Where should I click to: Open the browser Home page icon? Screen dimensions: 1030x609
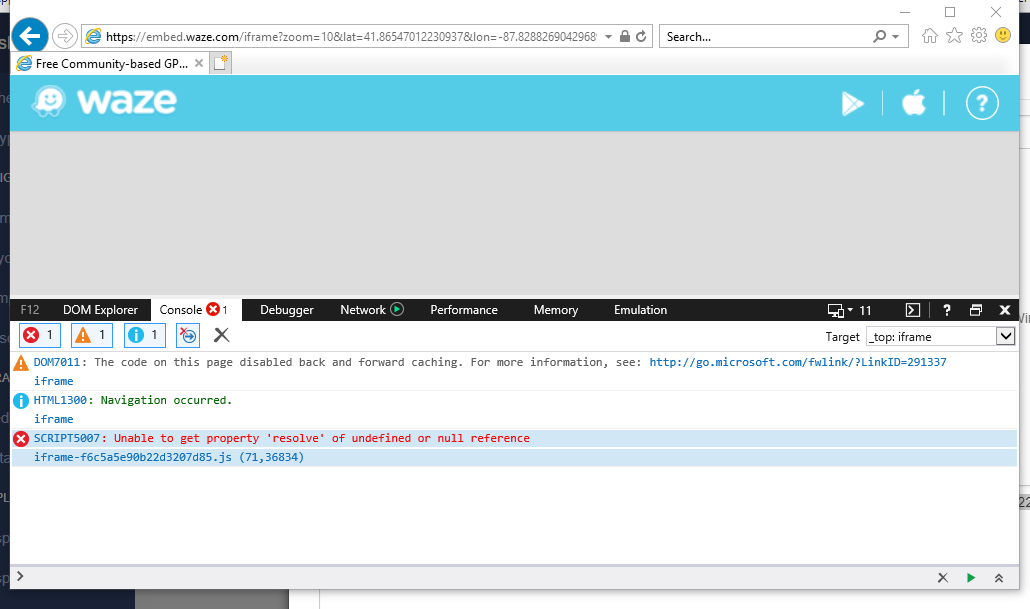coord(929,35)
